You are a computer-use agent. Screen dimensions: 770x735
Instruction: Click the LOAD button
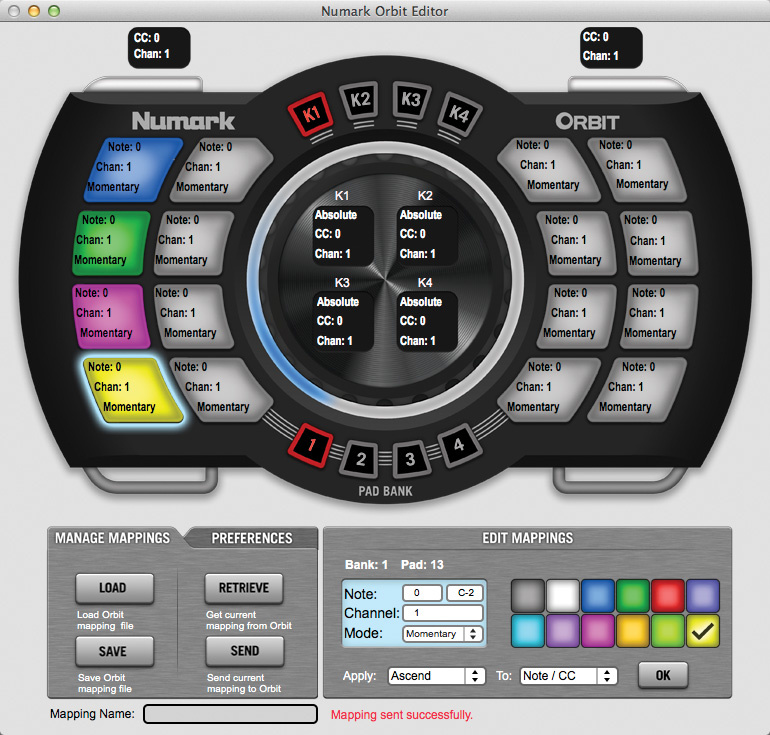pos(114,588)
